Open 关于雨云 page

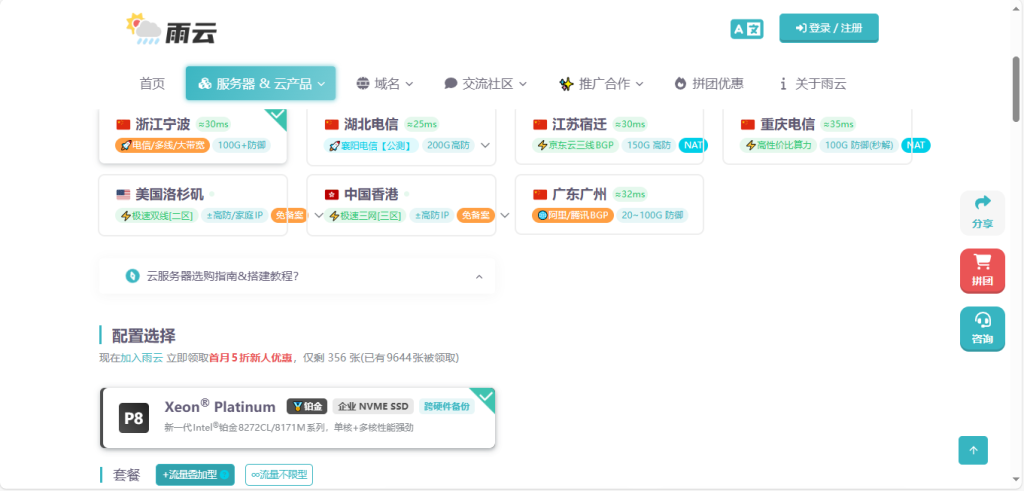pyautogui.click(x=812, y=84)
